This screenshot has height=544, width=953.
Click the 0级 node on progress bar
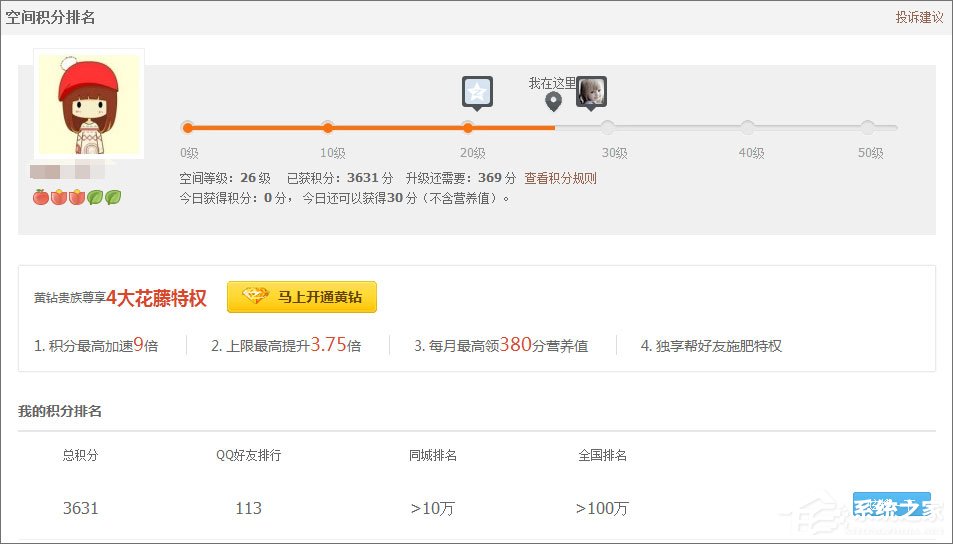point(187,127)
